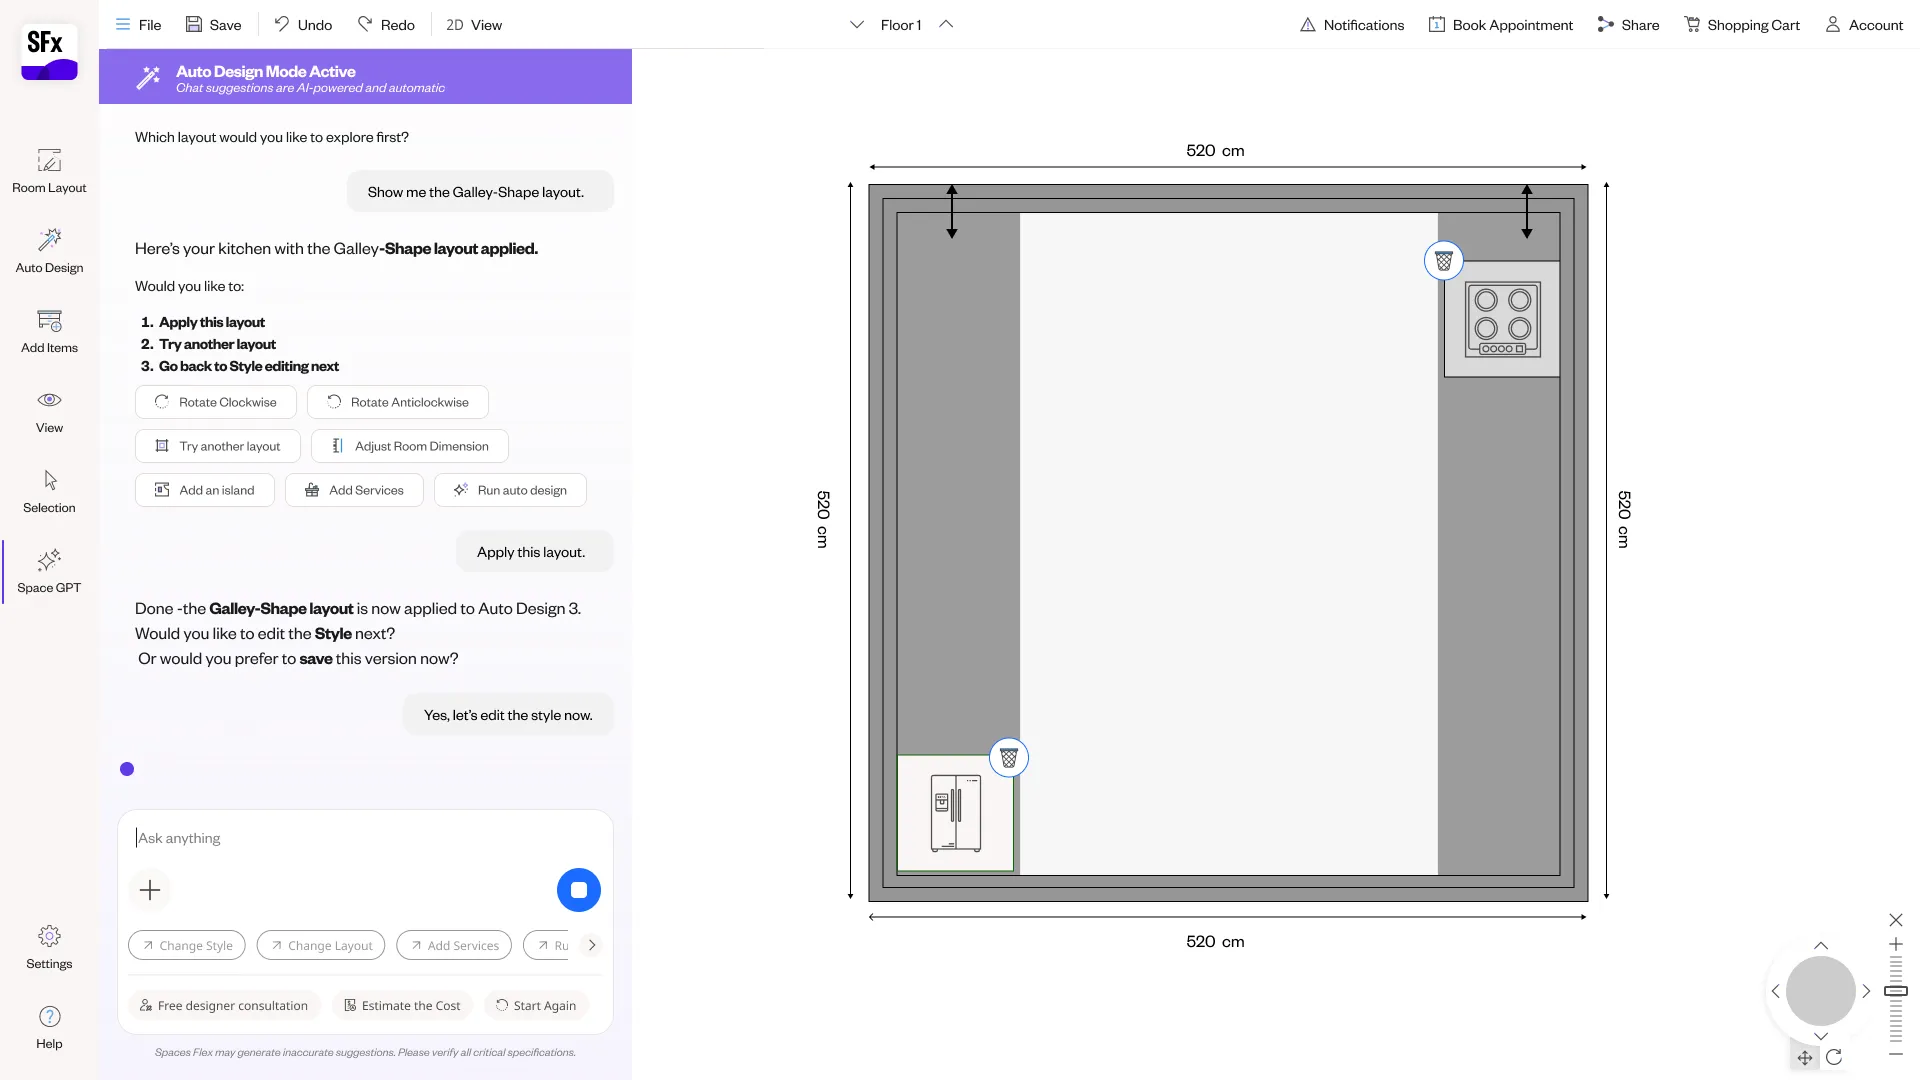
Task: Pan the view down with the navigator chevron
Action: [x=1821, y=1036]
